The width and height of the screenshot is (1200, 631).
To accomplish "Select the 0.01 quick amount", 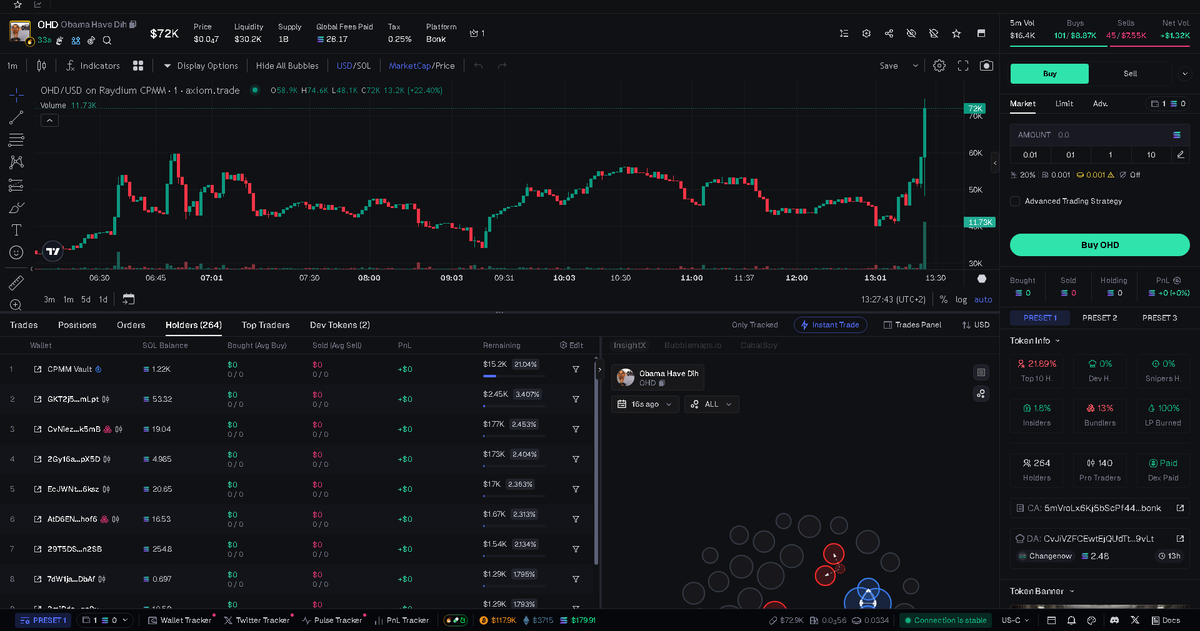I will [1030, 154].
